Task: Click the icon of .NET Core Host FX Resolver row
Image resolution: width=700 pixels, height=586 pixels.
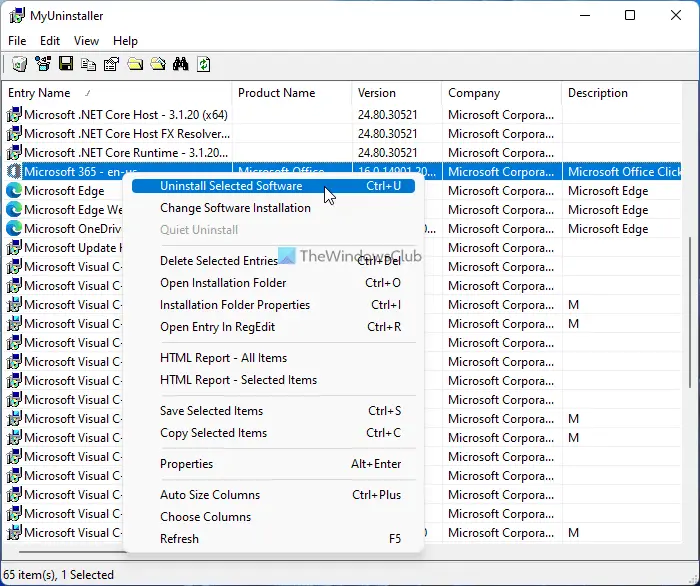Action: pos(14,134)
